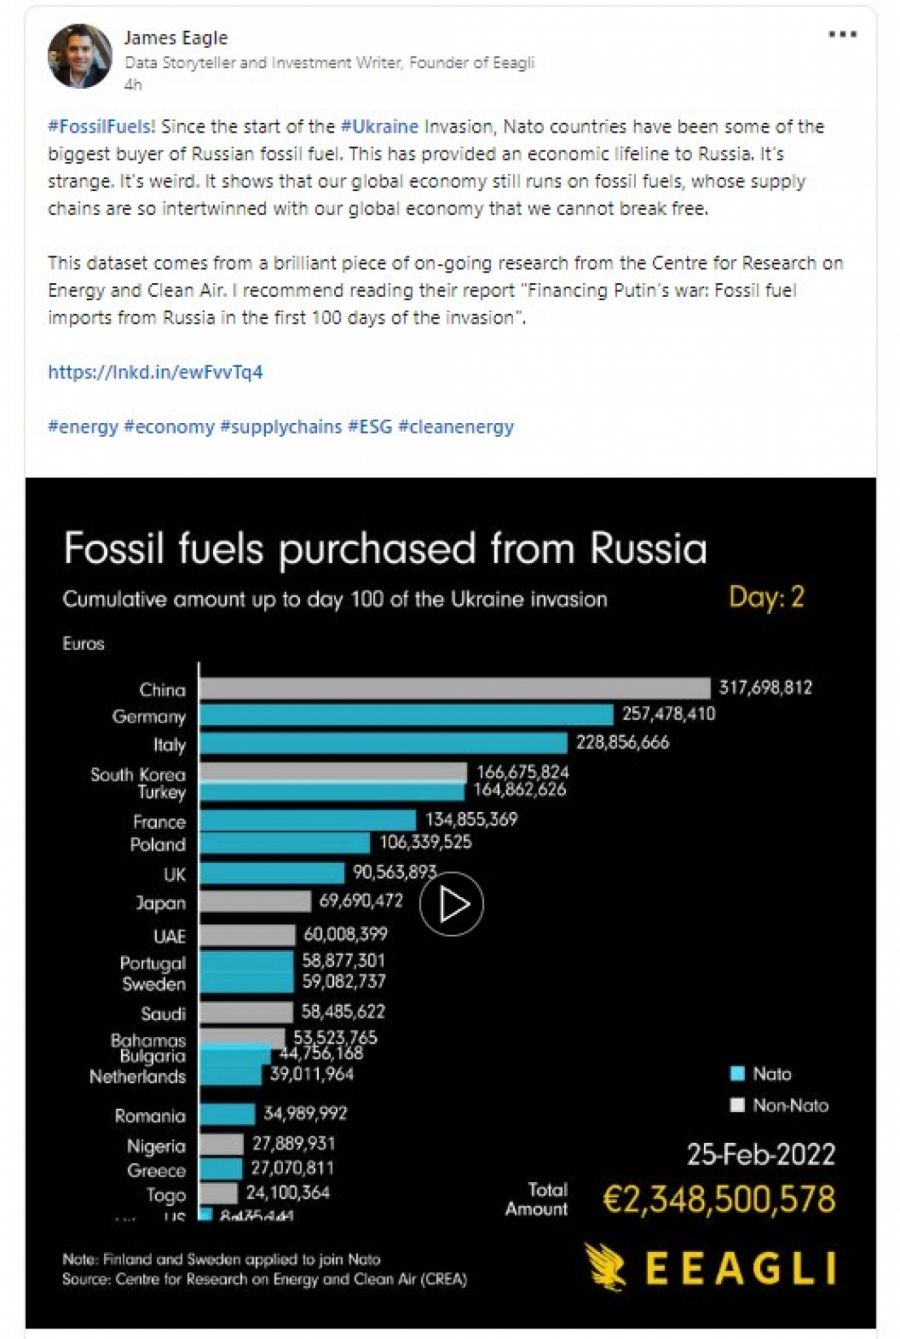This screenshot has height=1339, width=900.
Task: Open the #FossilFuels hashtag
Action: [100, 127]
